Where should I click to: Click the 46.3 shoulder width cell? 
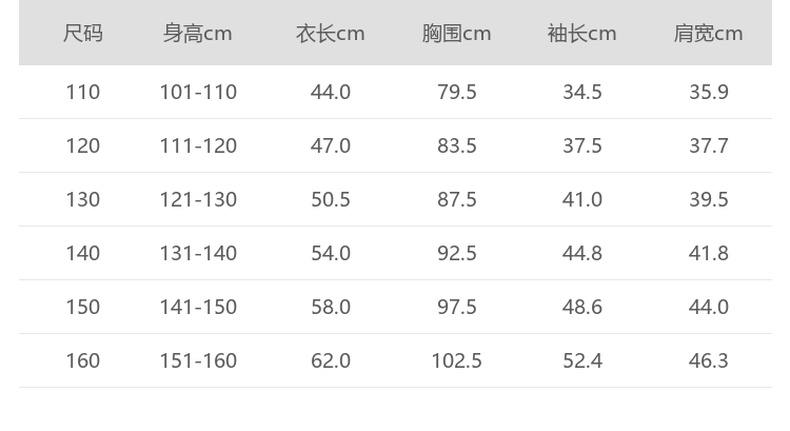pos(708,360)
